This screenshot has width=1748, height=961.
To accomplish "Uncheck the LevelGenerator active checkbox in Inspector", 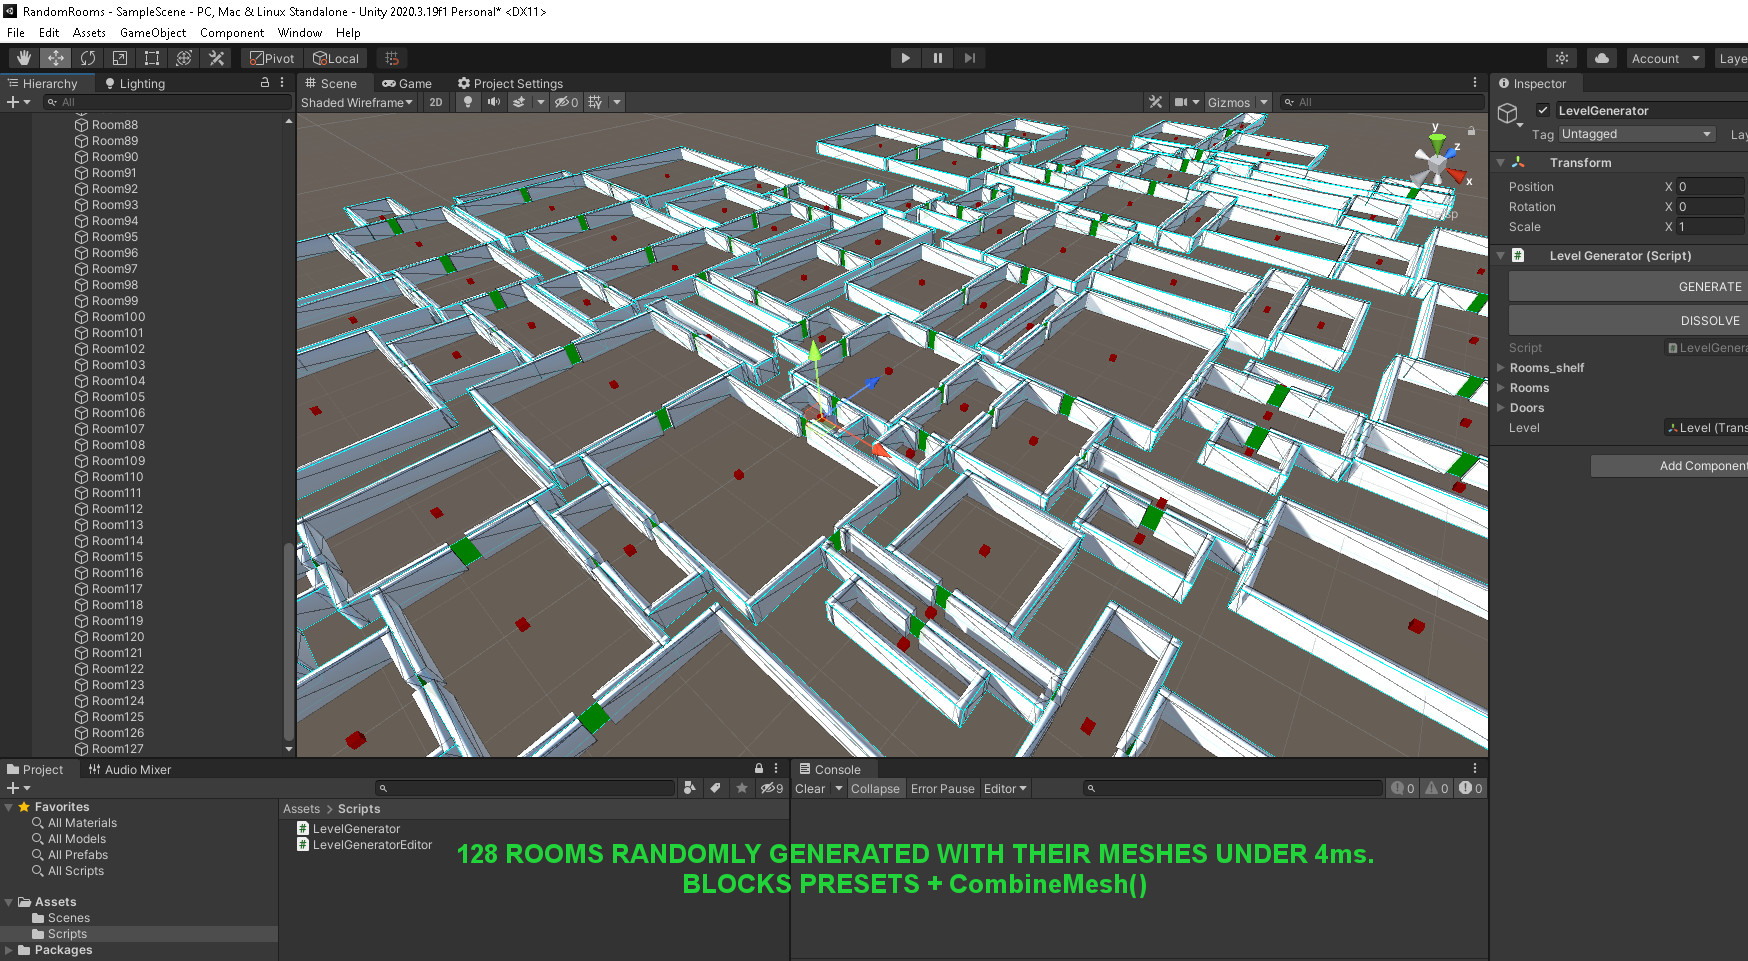I will click(1545, 111).
